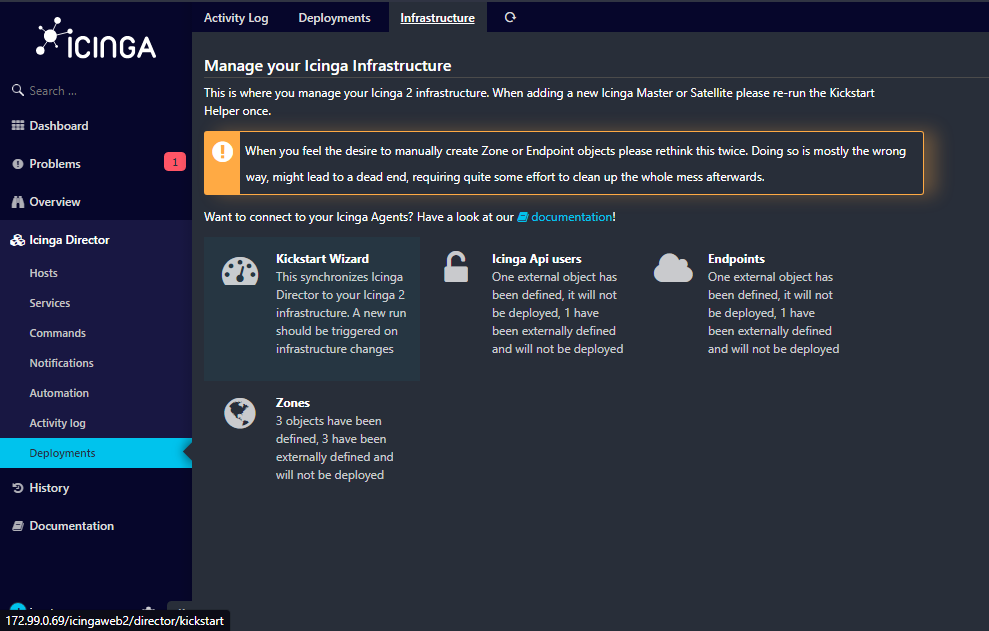Switch to the Activity Log tab
The width and height of the screenshot is (989, 631).
click(x=236, y=18)
